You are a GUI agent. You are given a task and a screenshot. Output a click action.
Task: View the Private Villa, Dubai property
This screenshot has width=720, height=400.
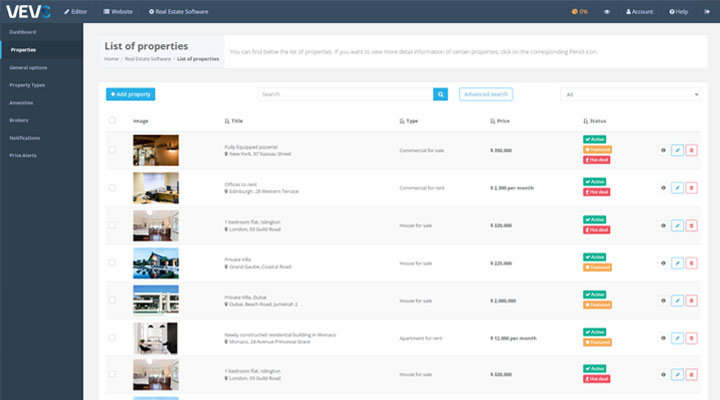663,301
